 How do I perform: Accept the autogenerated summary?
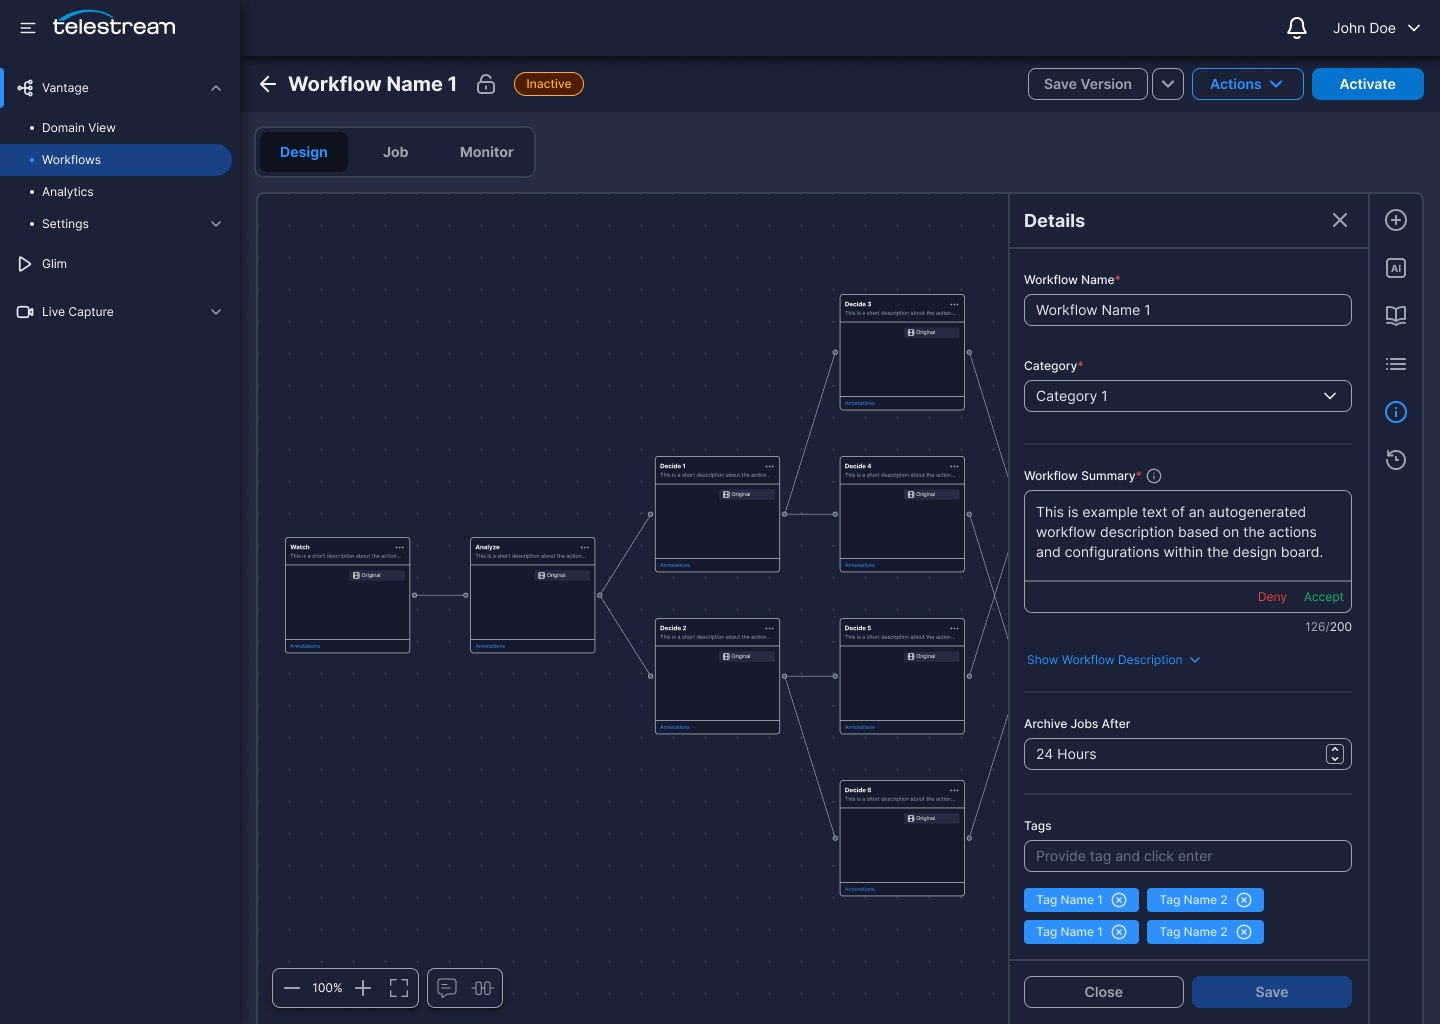[x=1323, y=597]
